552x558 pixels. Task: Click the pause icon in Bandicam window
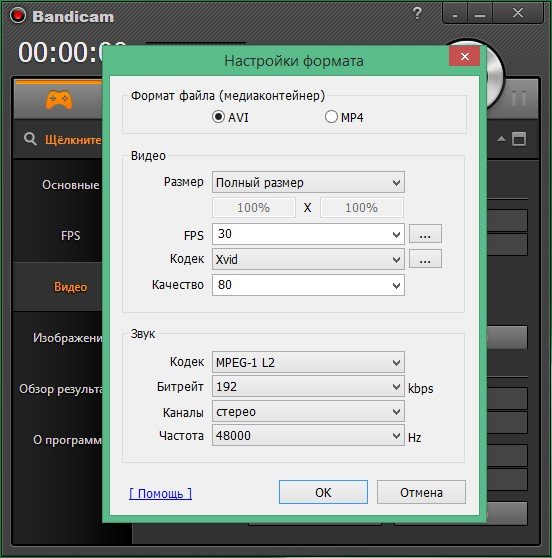[x=519, y=99]
